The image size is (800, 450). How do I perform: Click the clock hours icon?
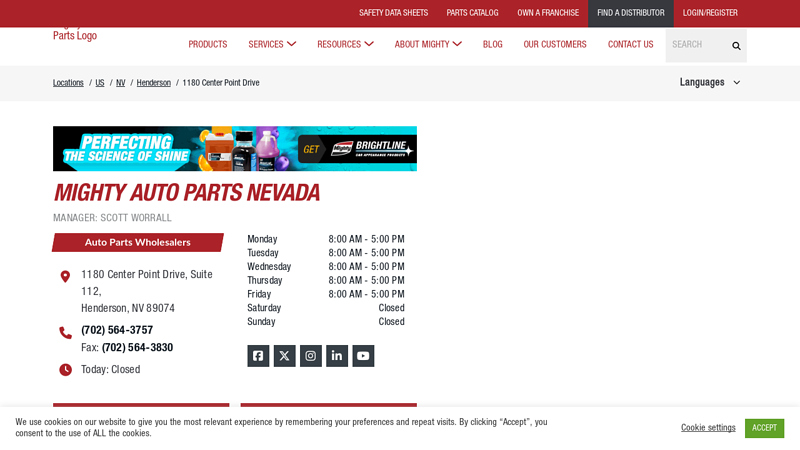(65, 370)
